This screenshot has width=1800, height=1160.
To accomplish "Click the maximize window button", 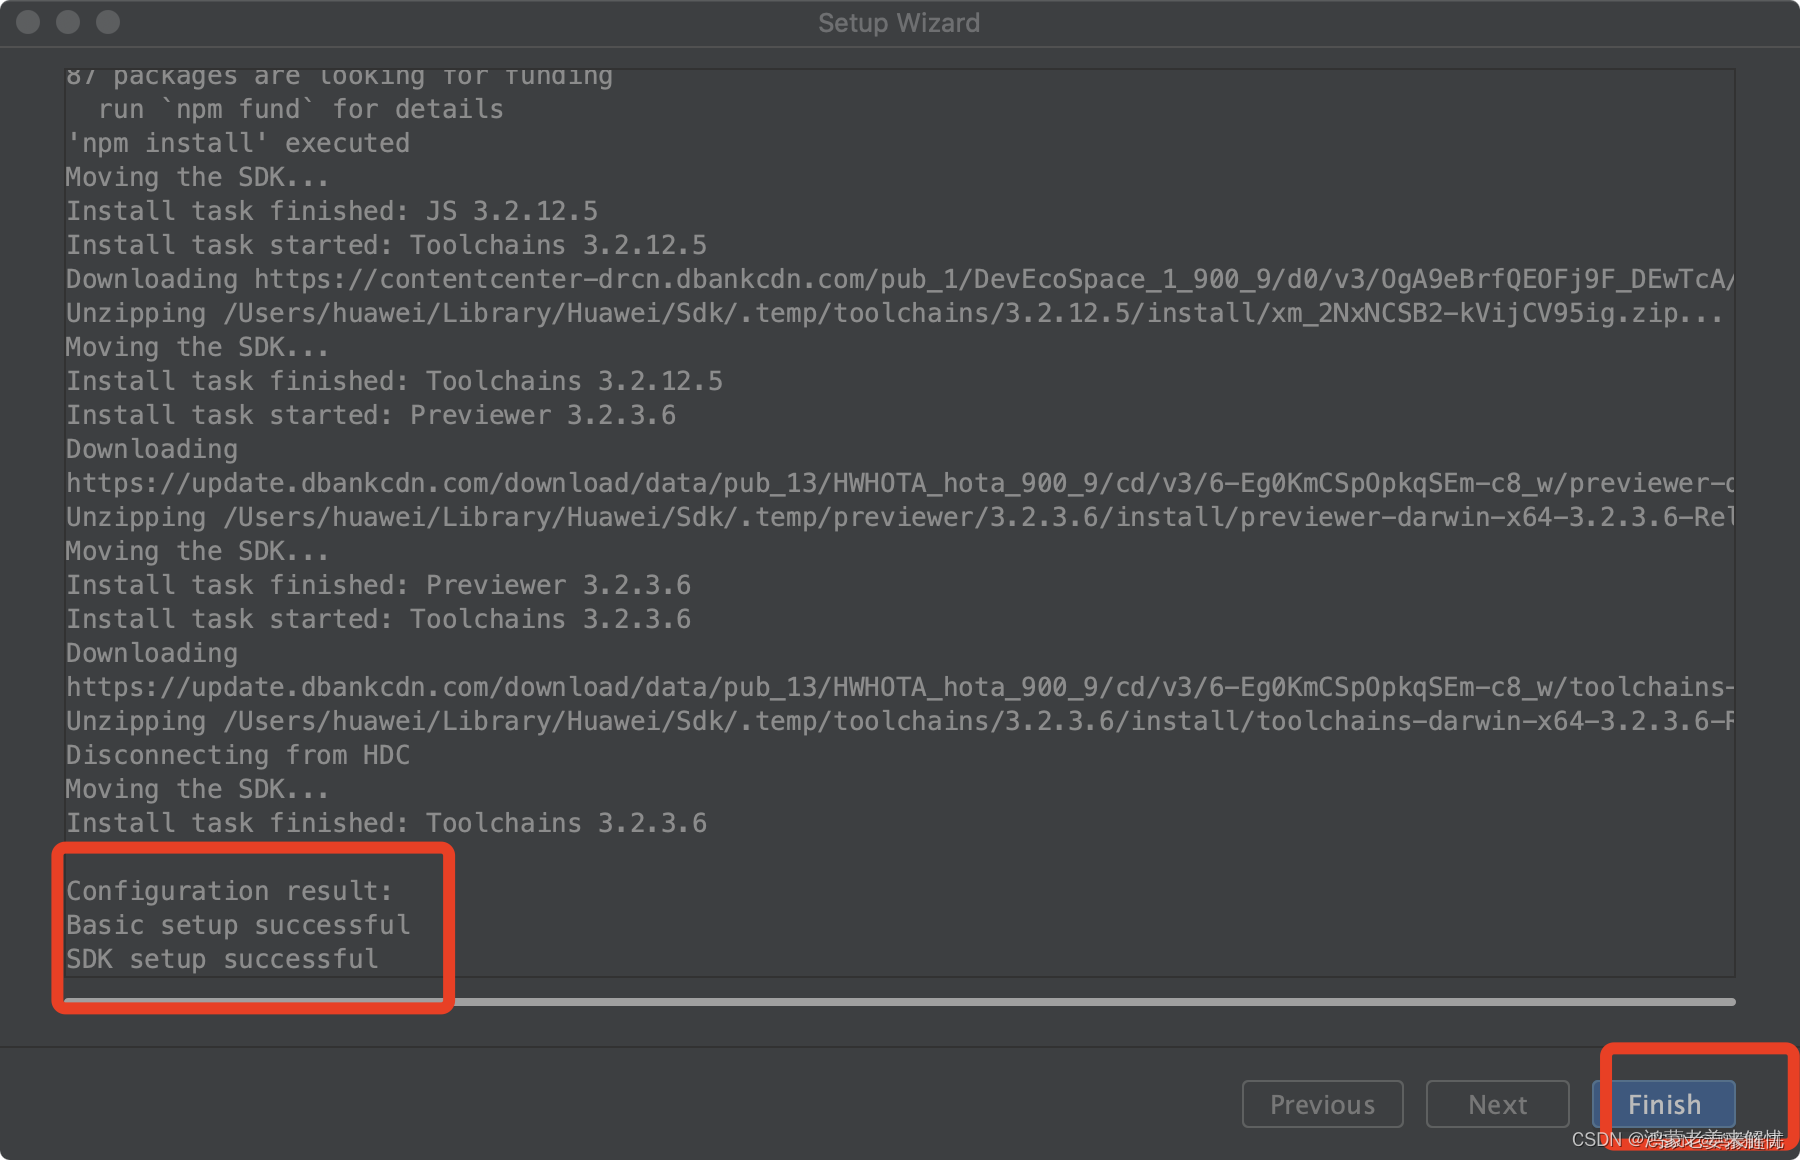I will 108,22.
